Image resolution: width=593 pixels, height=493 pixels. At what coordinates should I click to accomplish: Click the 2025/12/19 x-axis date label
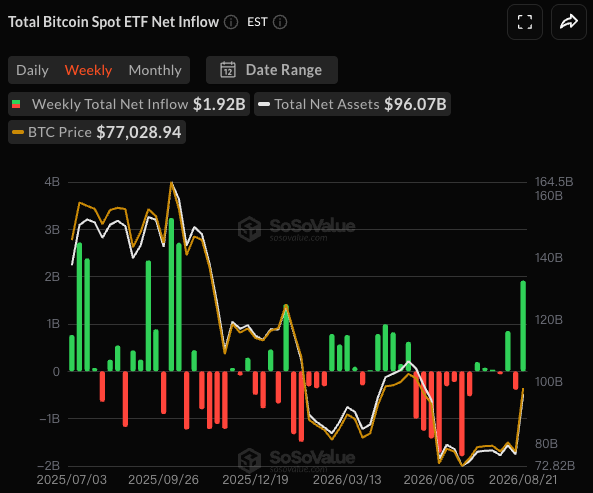(255, 480)
